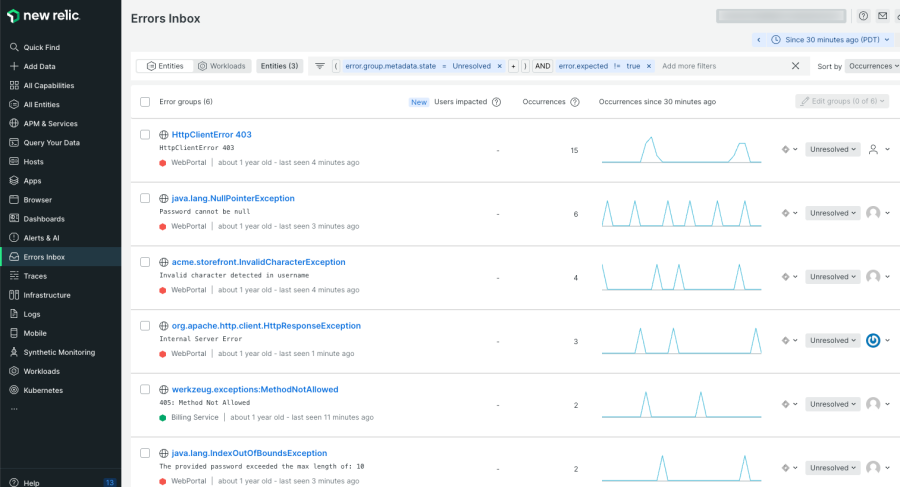Open org.apache.http.client.HttpResponseException link
Image resolution: width=900 pixels, height=487 pixels.
tap(266, 326)
